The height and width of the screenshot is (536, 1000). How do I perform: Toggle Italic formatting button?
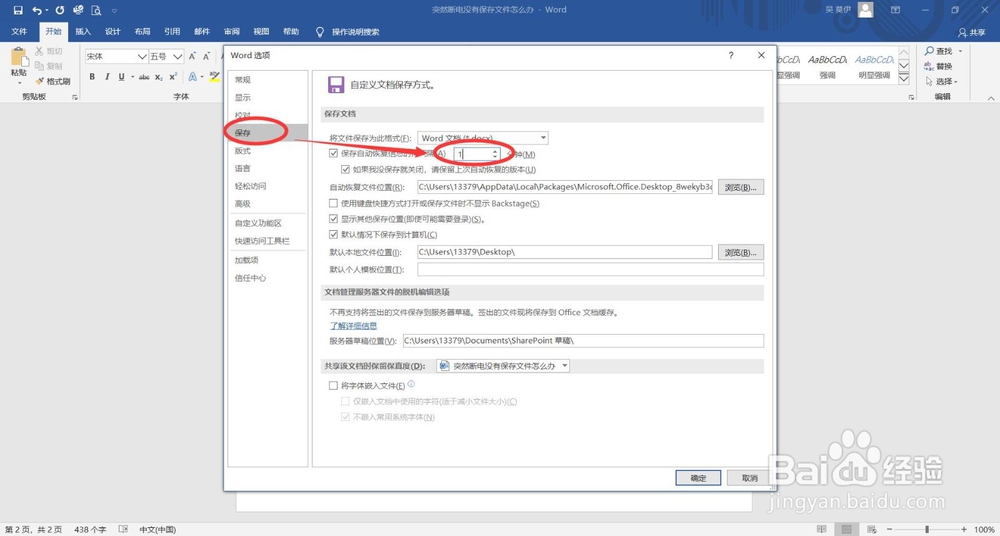click(x=107, y=77)
